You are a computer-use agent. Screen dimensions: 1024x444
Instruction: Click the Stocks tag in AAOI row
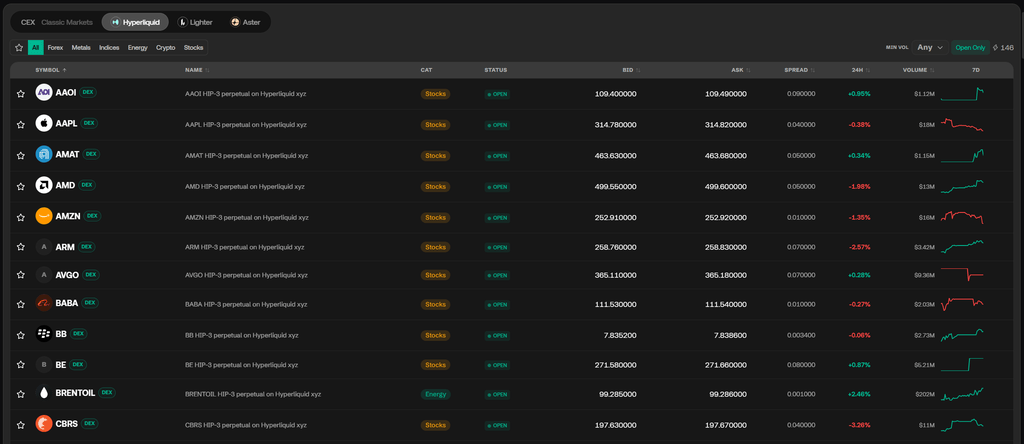[436, 94]
